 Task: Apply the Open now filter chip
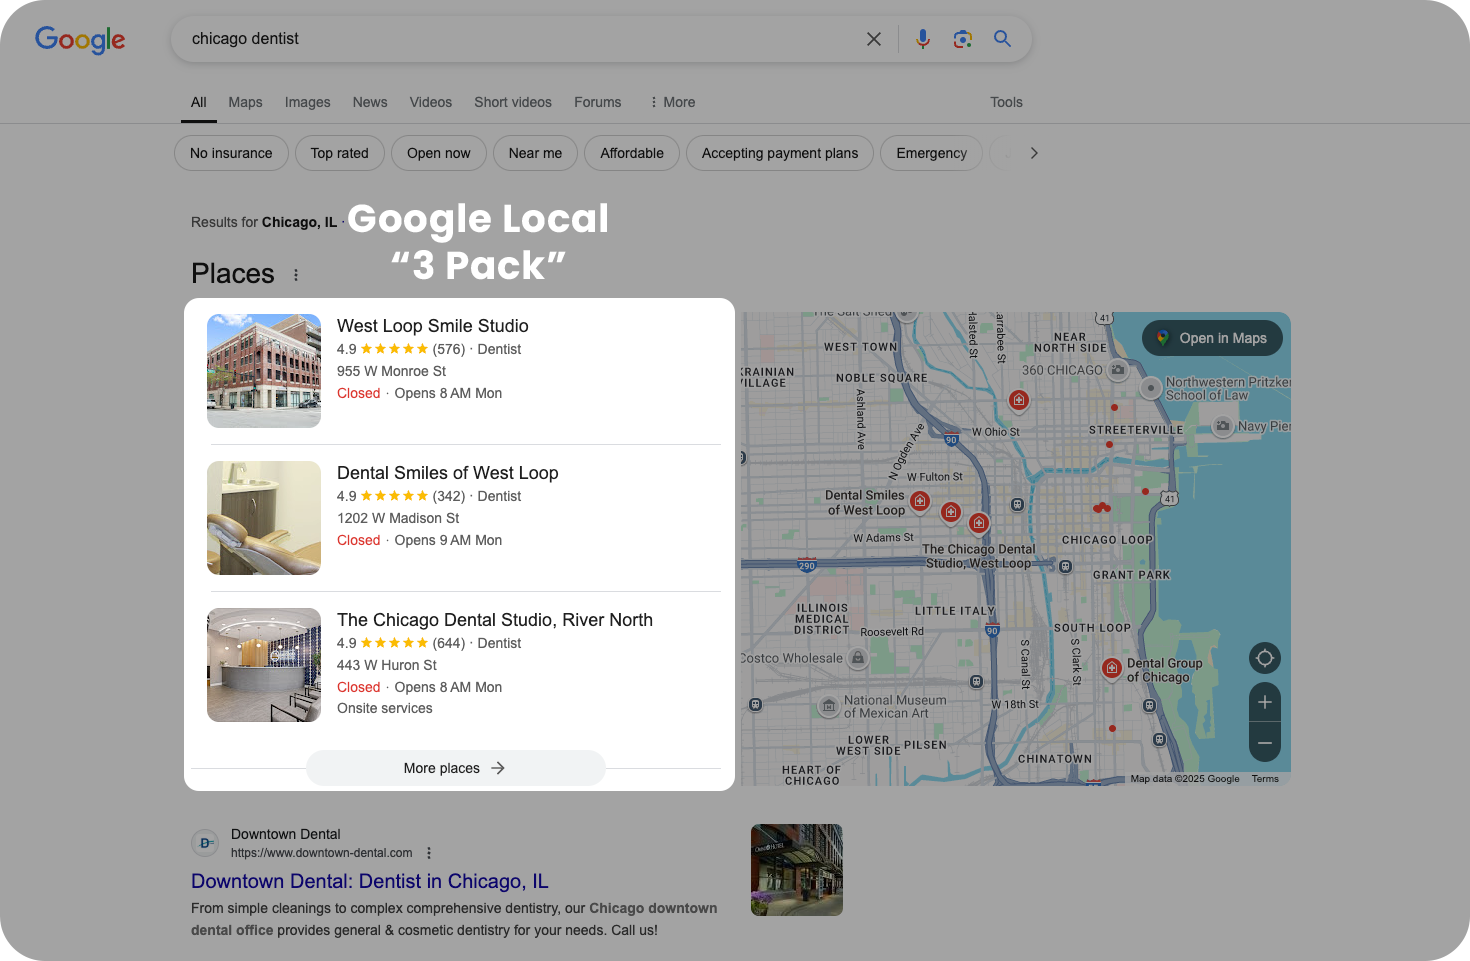pos(439,153)
